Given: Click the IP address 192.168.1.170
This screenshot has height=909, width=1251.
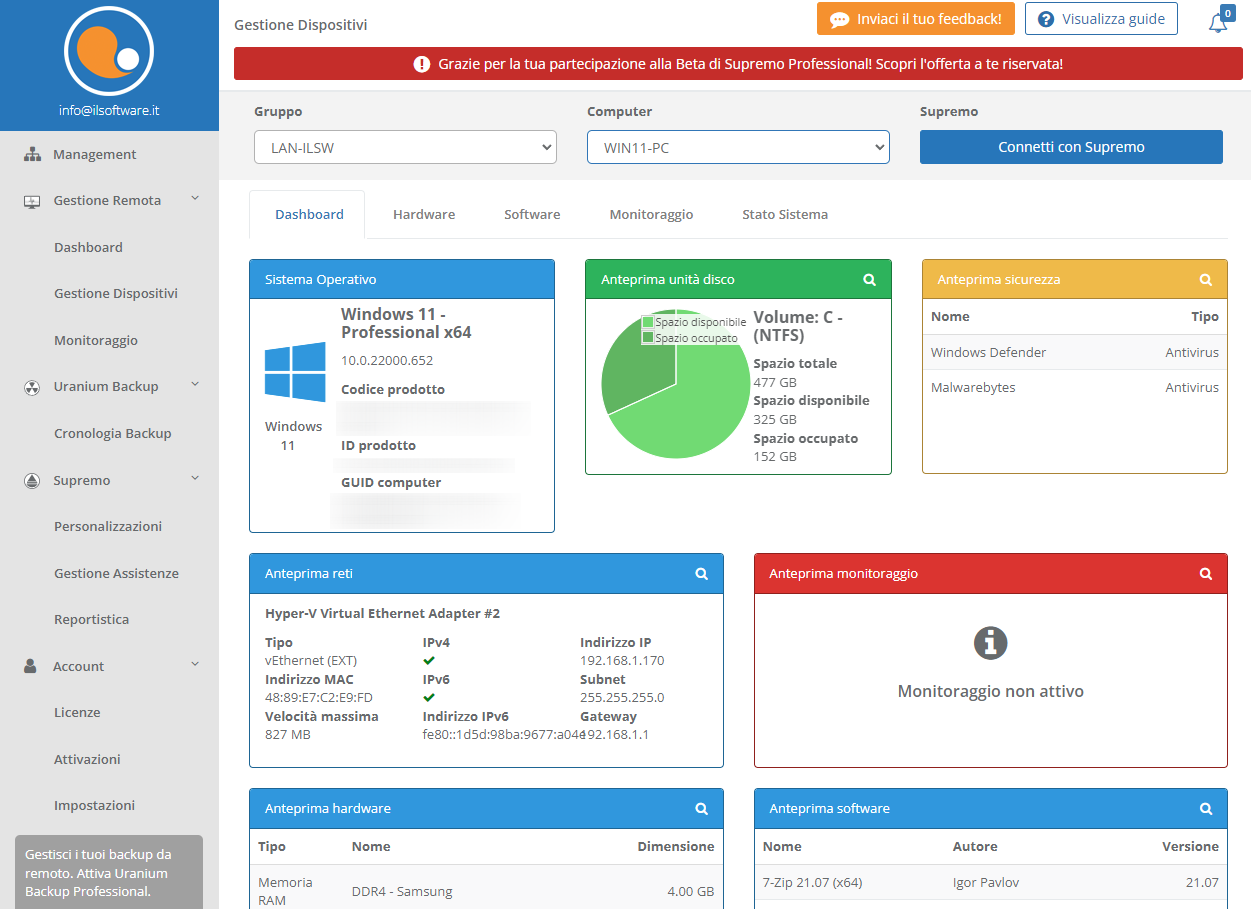Looking at the screenshot, I should (x=622, y=661).
